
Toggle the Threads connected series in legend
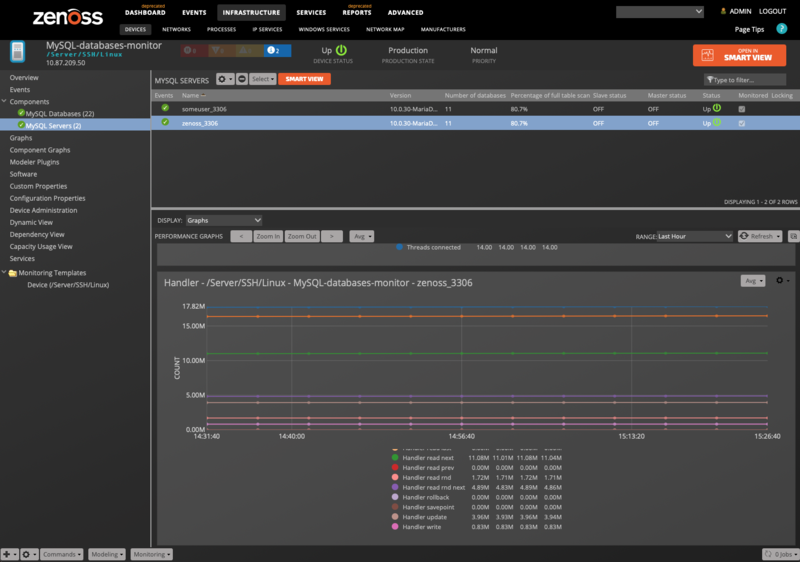coord(428,247)
